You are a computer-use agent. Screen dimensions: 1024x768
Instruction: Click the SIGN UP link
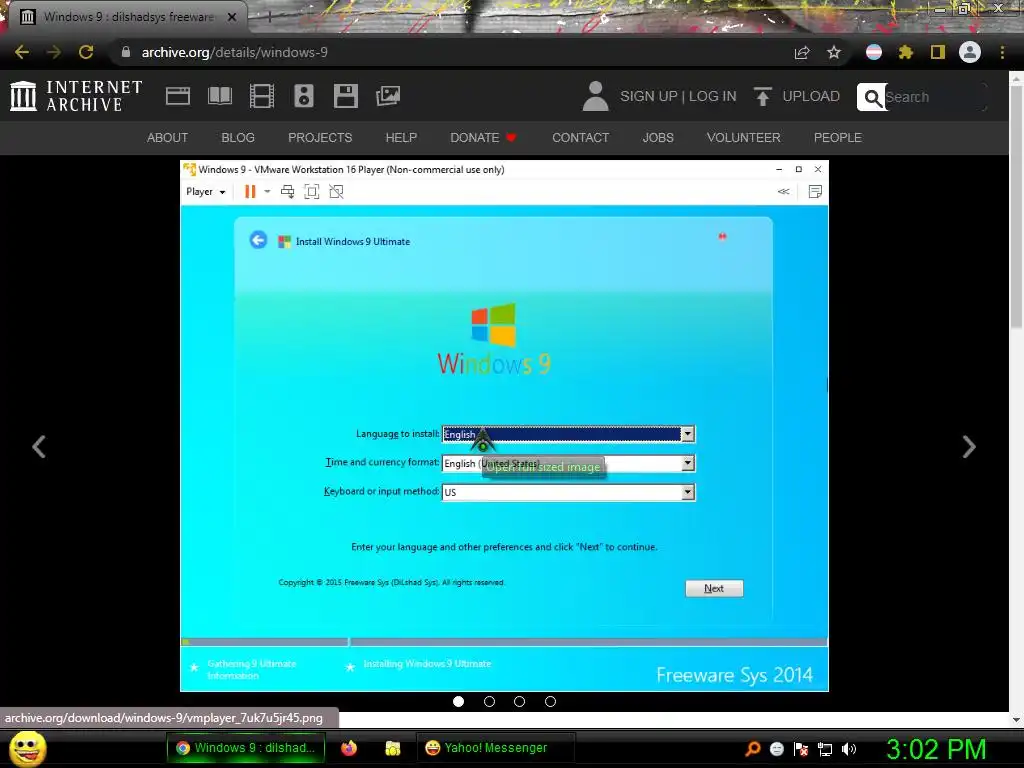648,97
